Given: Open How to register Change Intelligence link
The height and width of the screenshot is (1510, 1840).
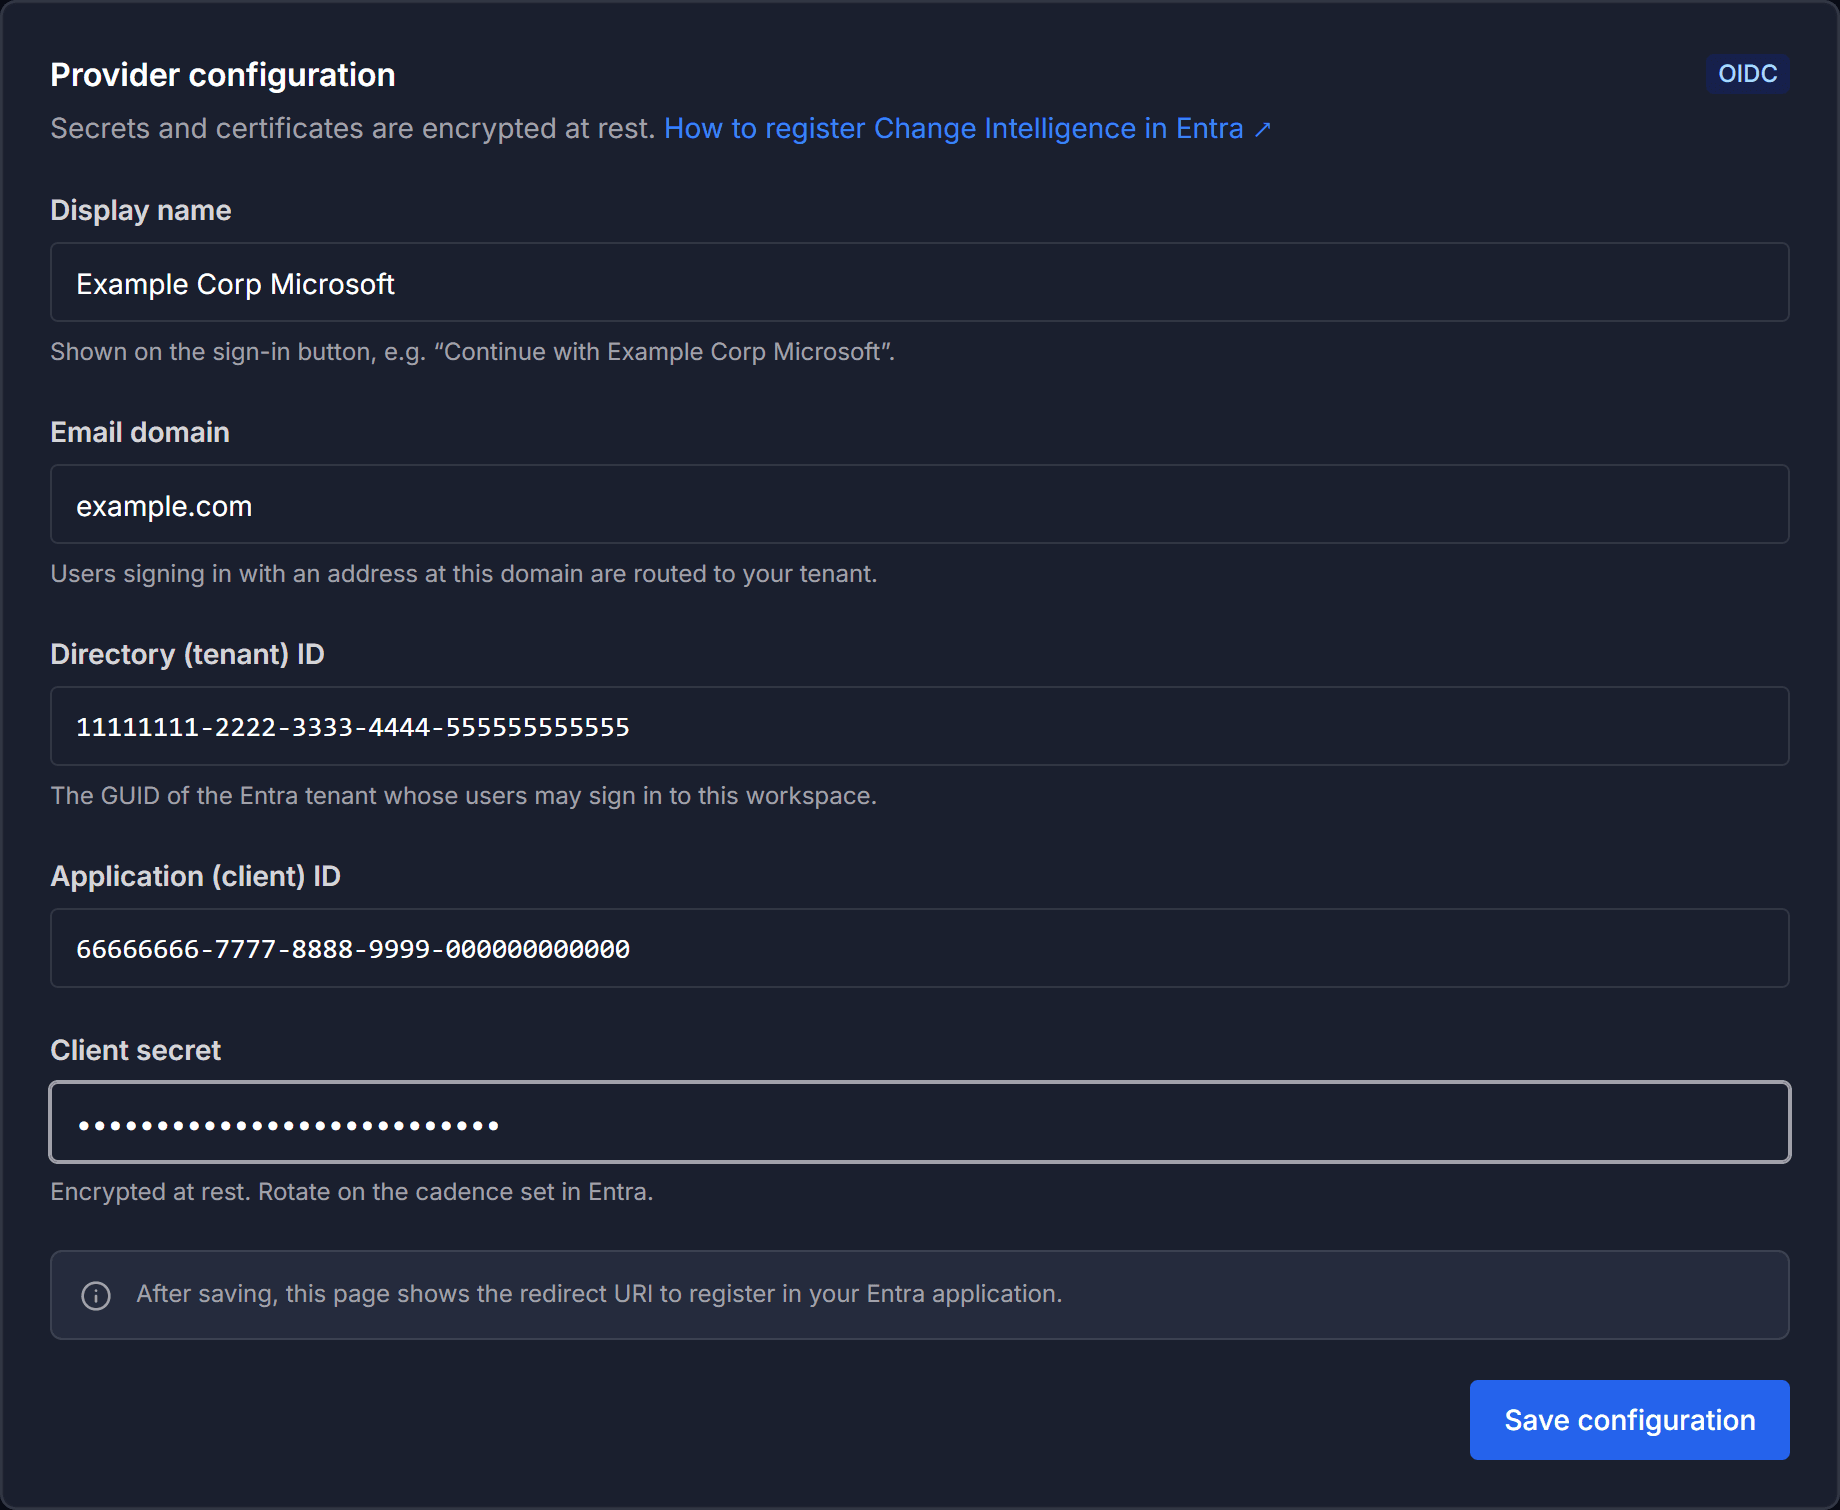Looking at the screenshot, I should click(967, 129).
